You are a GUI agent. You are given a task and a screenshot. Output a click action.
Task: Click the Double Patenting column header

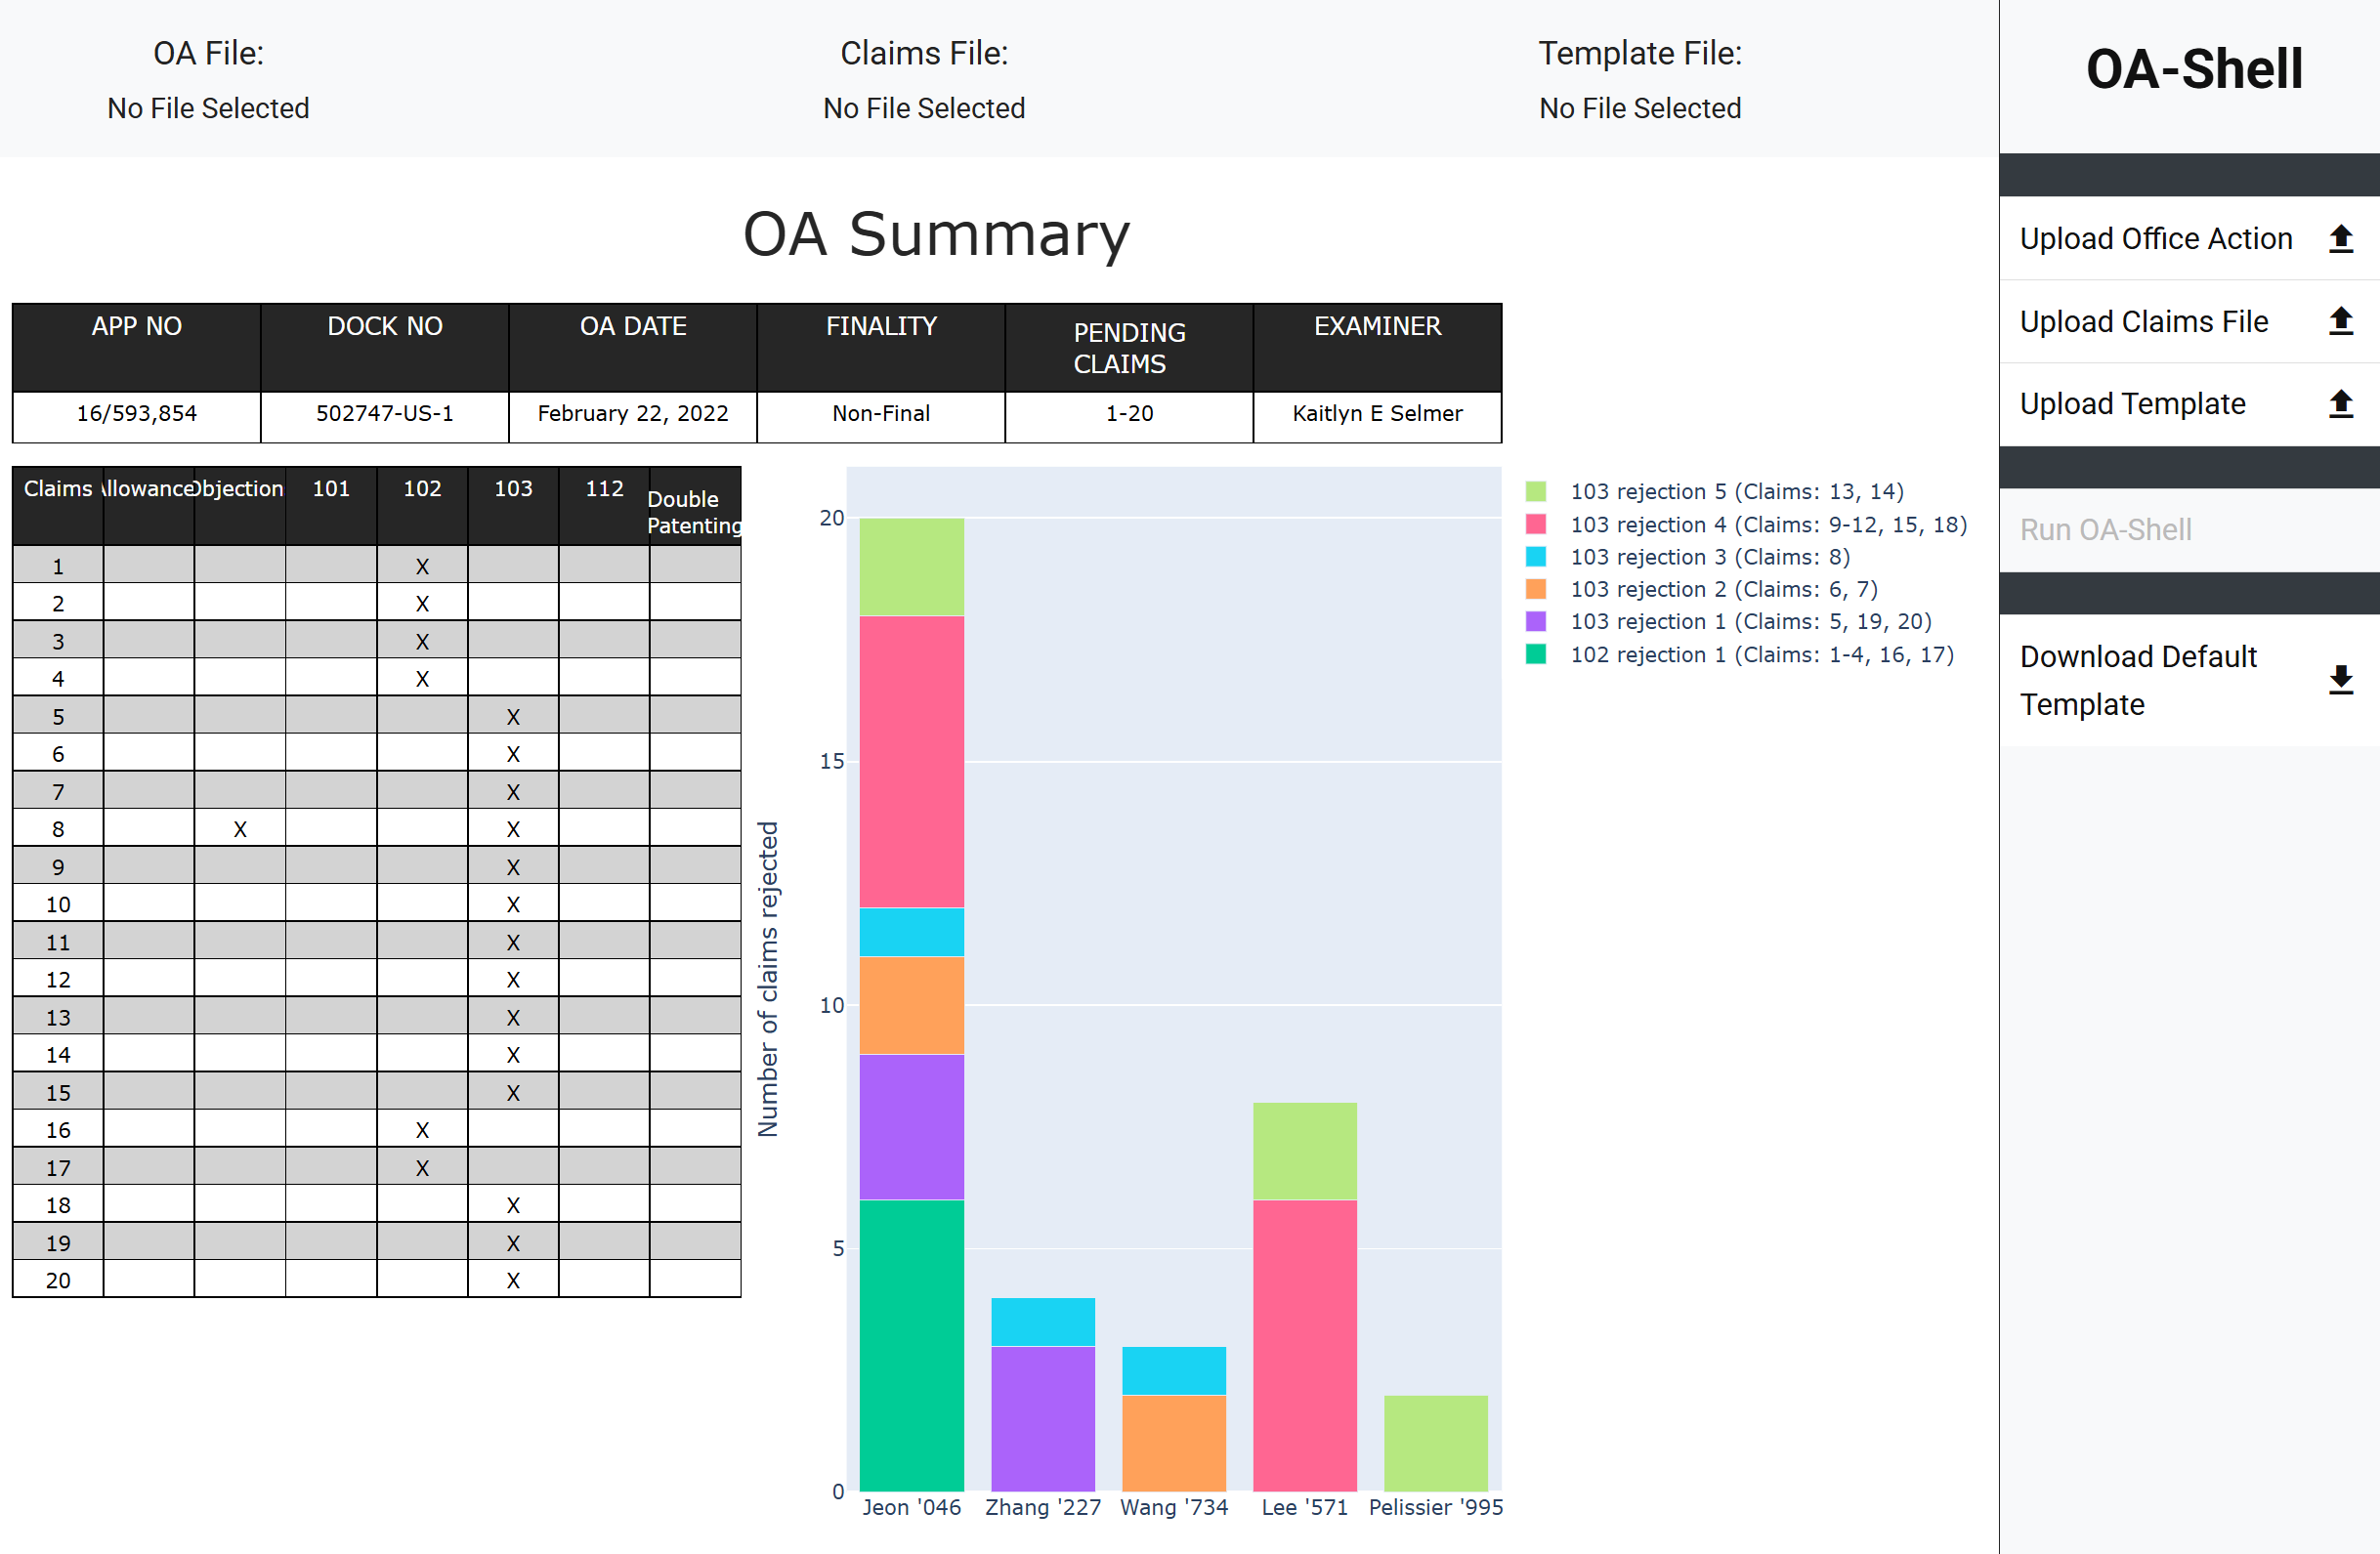(694, 511)
